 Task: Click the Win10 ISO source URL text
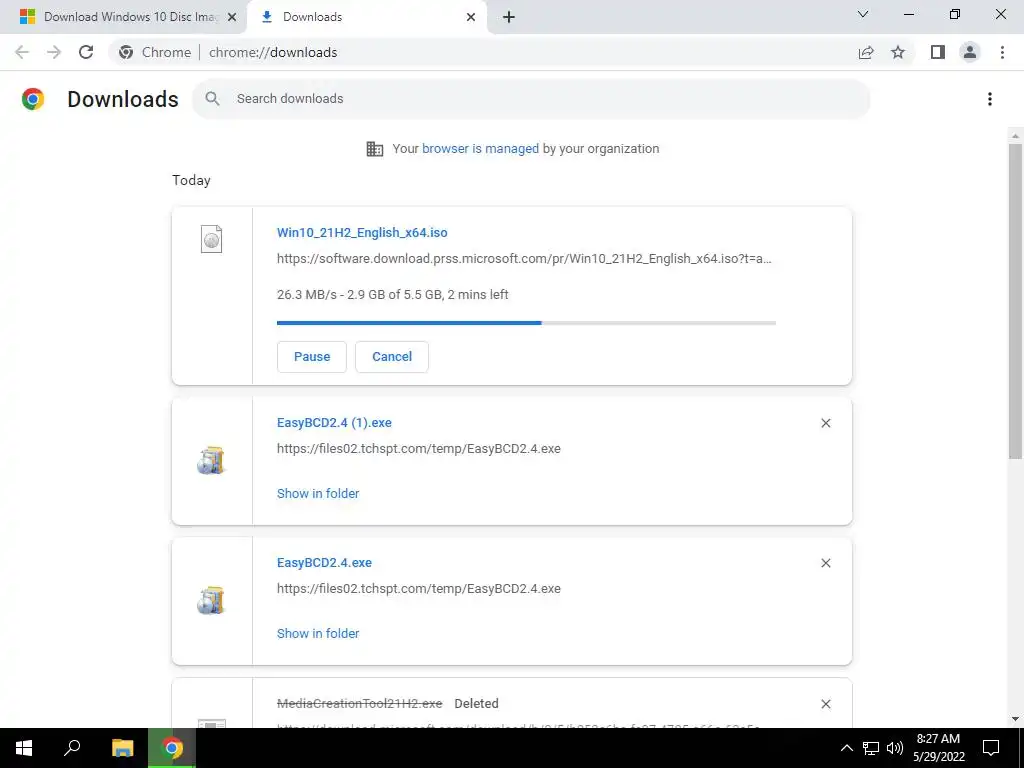coord(524,259)
